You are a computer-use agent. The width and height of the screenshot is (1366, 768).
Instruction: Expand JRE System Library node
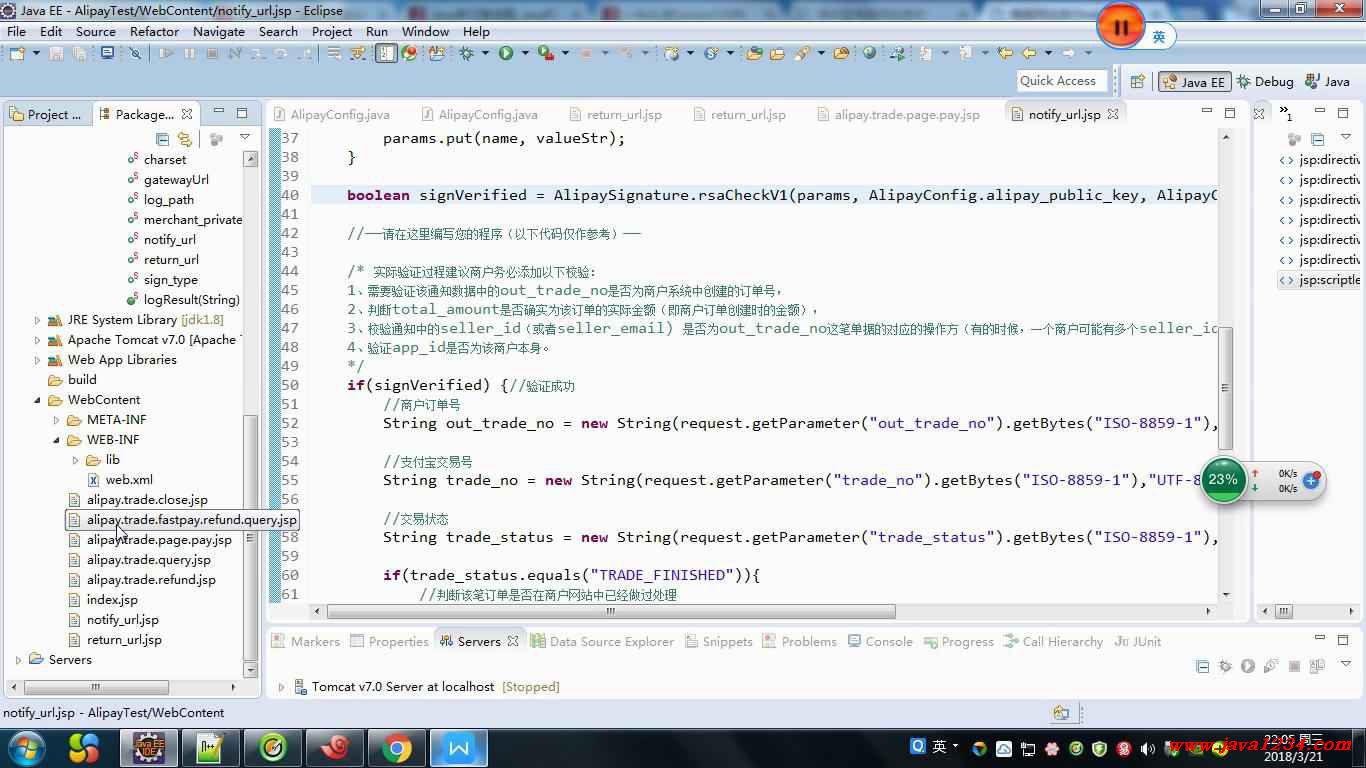tap(38, 320)
